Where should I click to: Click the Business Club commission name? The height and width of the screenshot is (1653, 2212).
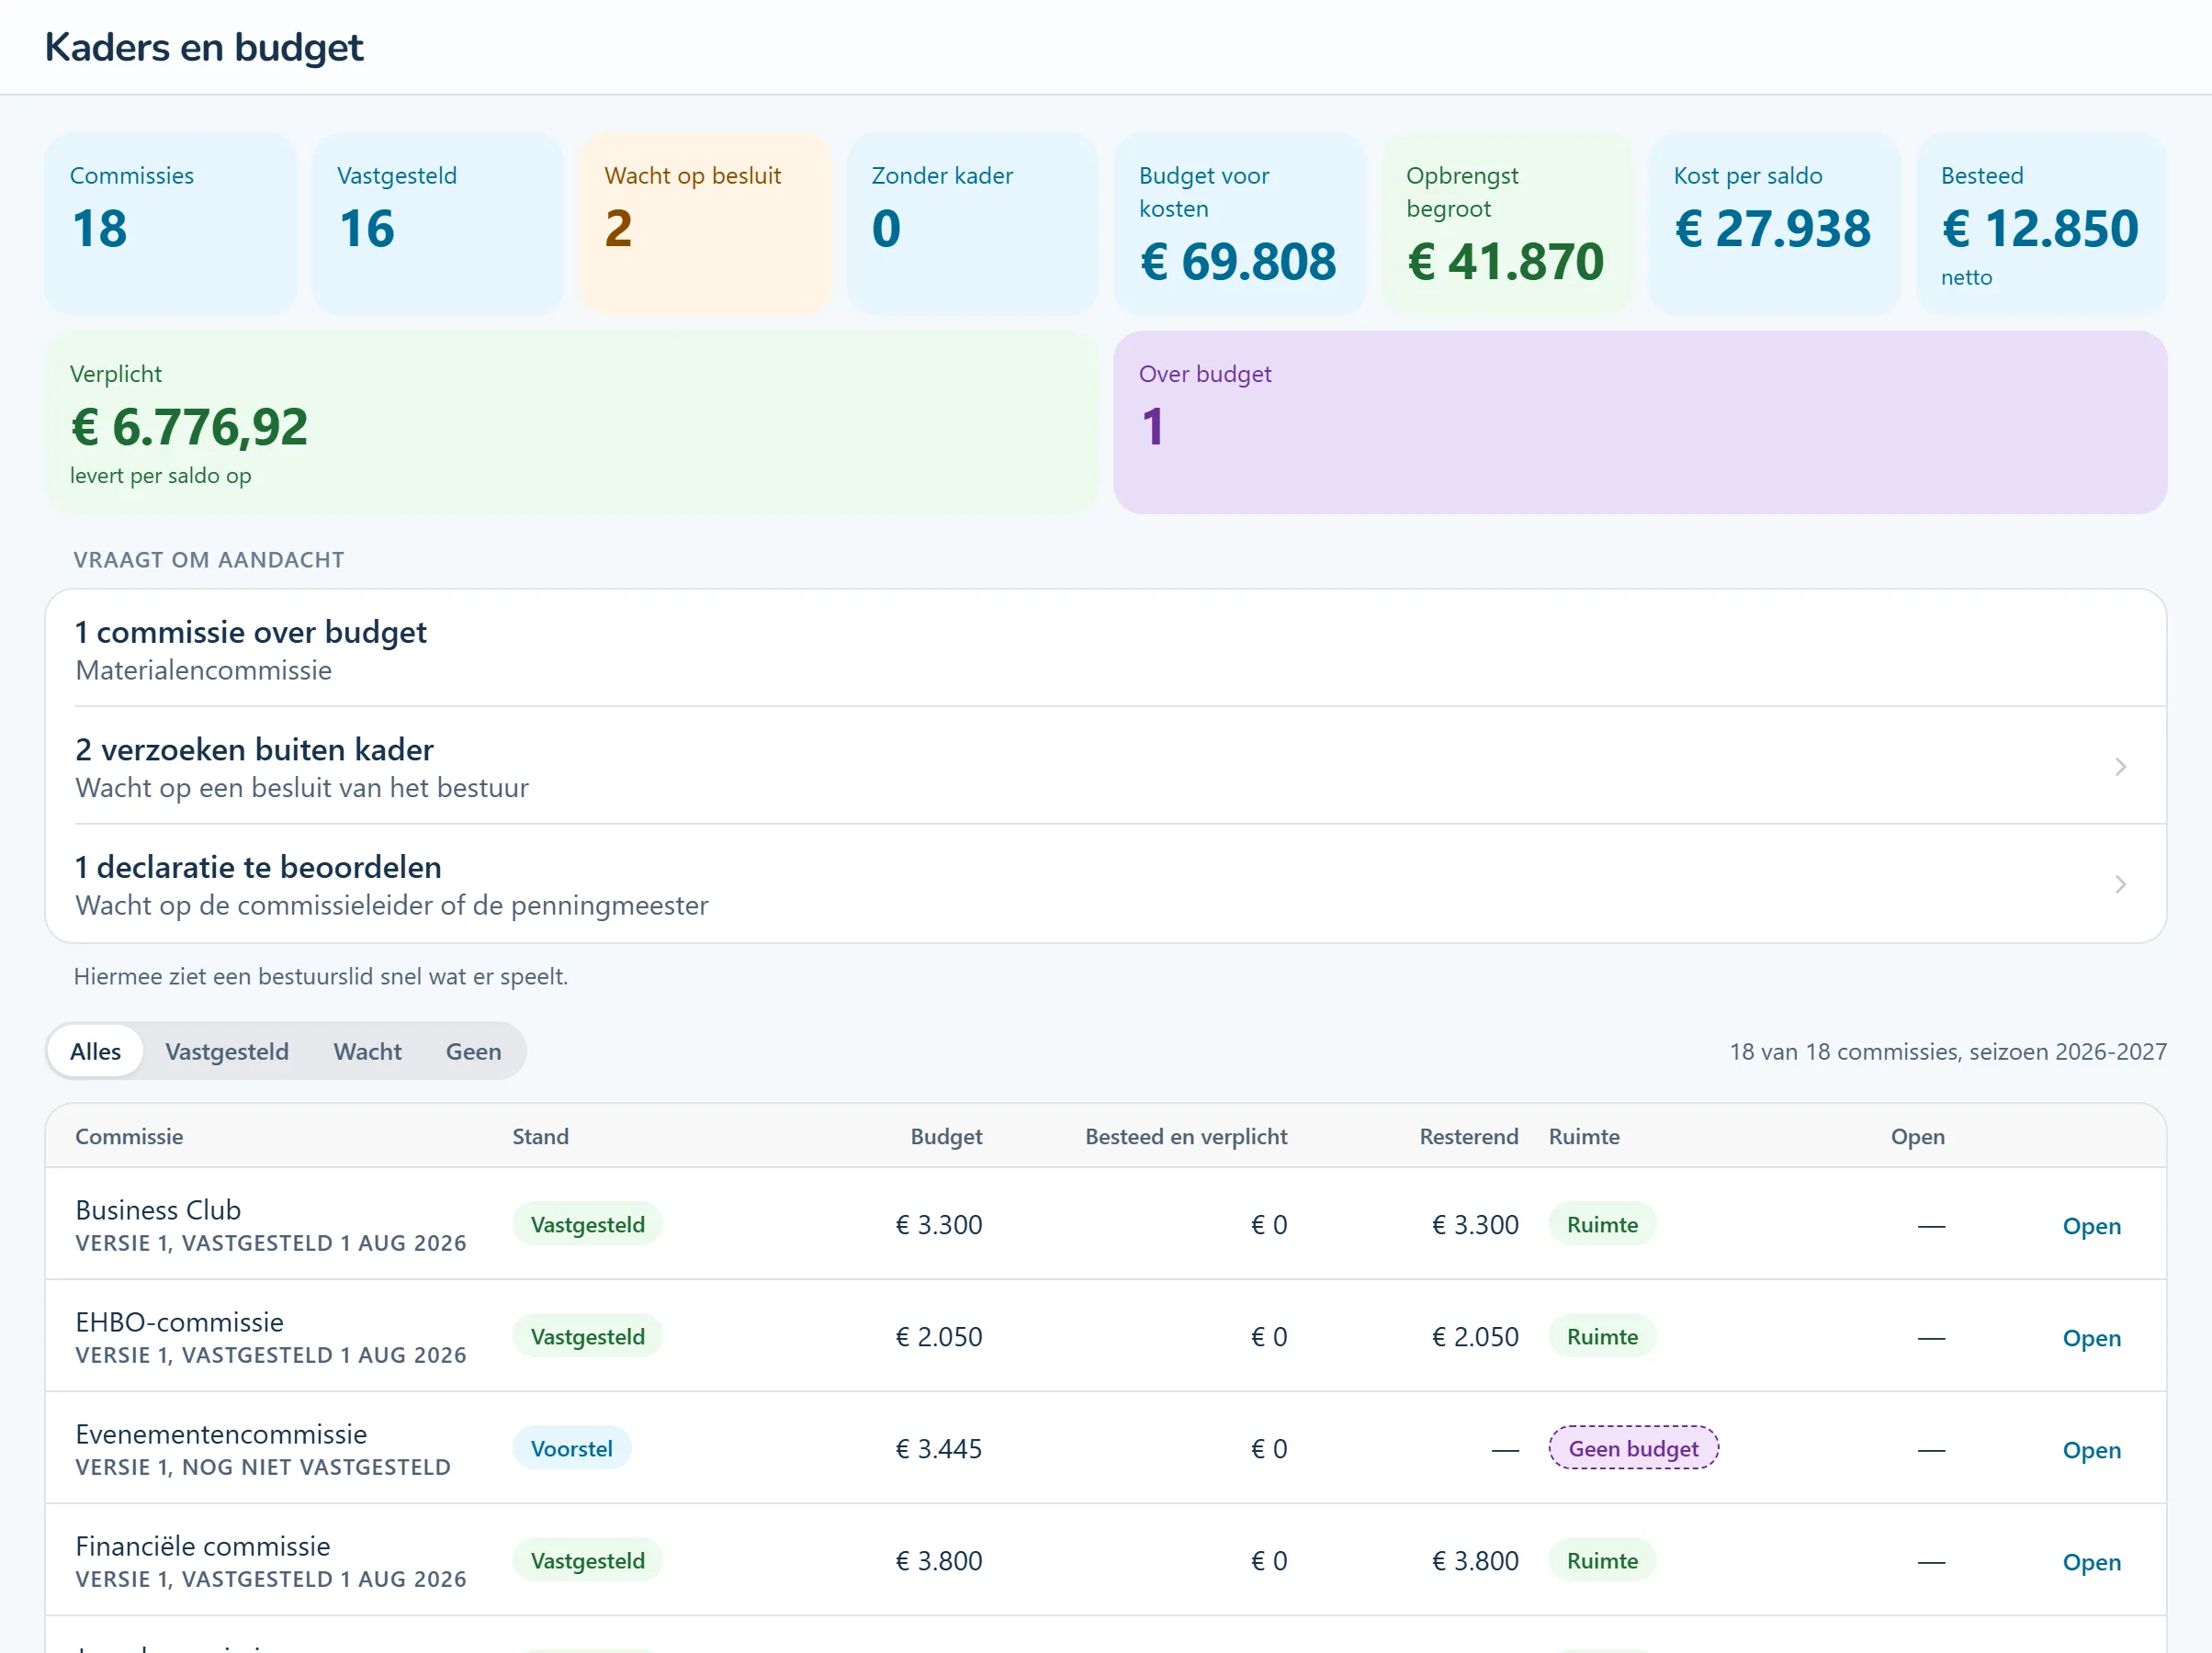pos(158,1209)
